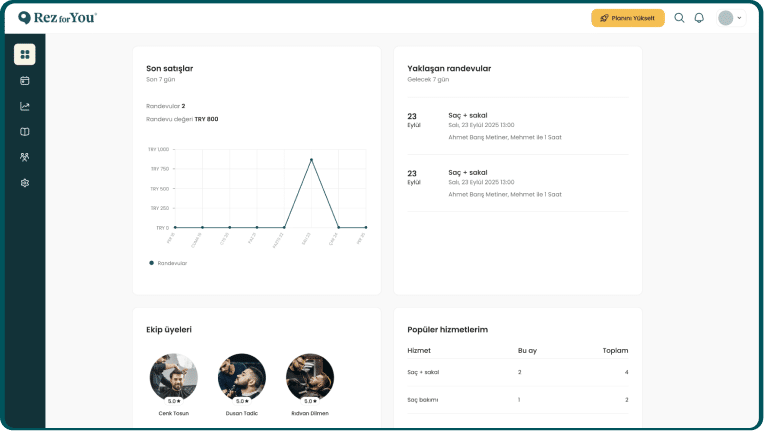Select Rıdvan Dilmen's profile photo
The image size is (764, 431).
(309, 377)
